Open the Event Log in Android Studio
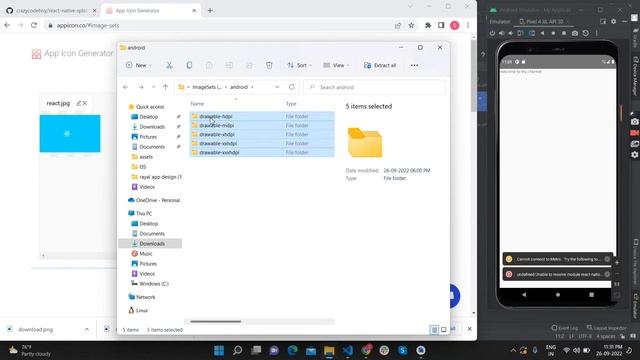640x360 pixels. 564,328
